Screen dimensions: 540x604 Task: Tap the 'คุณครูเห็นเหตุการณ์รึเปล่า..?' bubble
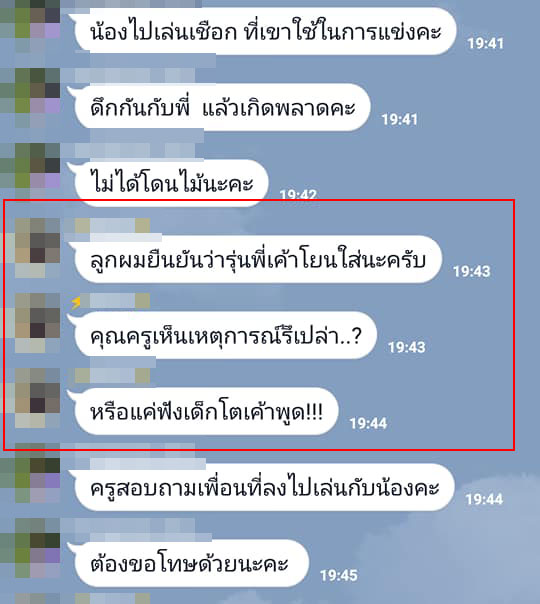(223, 335)
